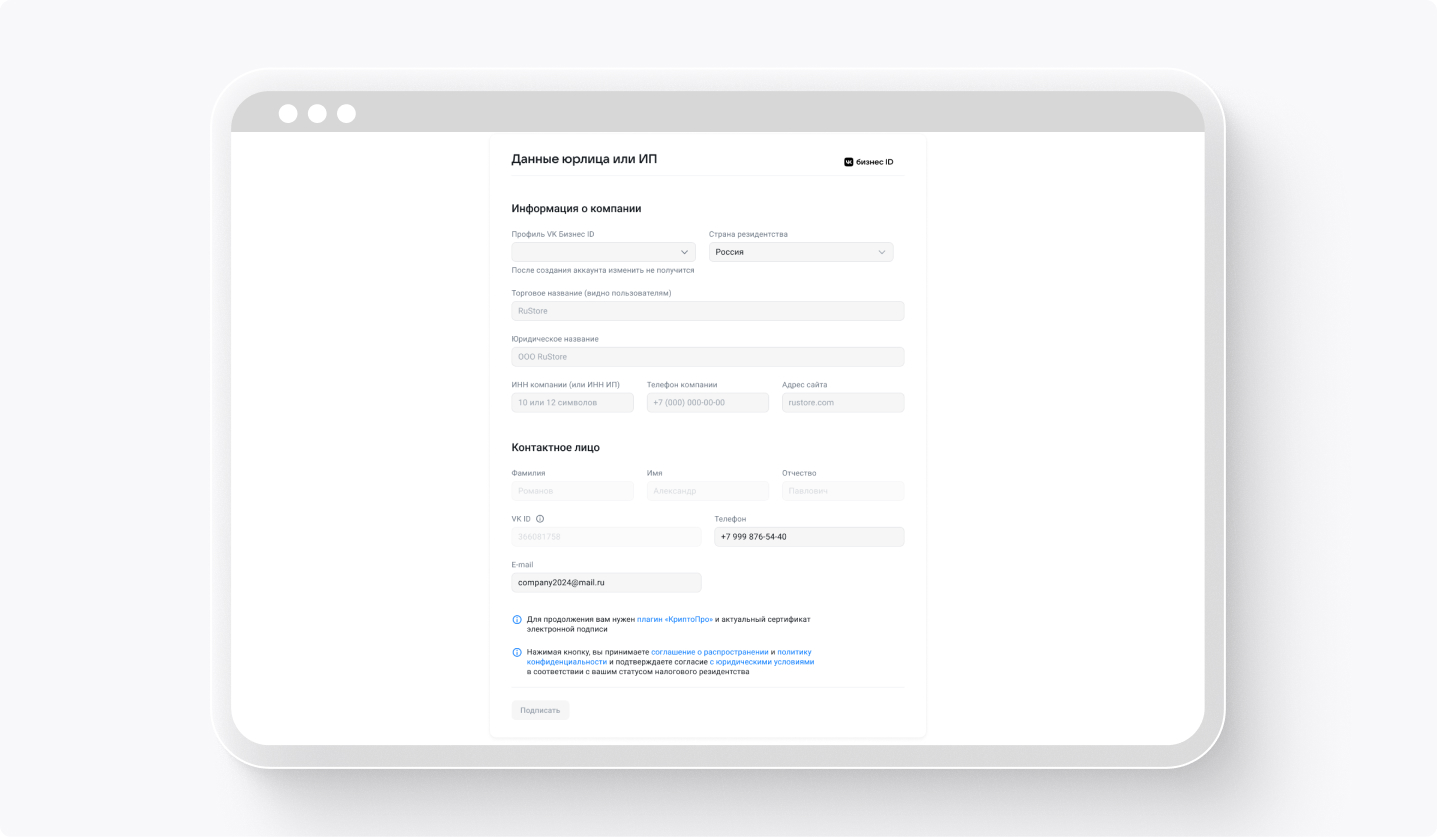Click the info icon beside the agreement notice
The width and height of the screenshot is (1437, 837).
coord(517,650)
